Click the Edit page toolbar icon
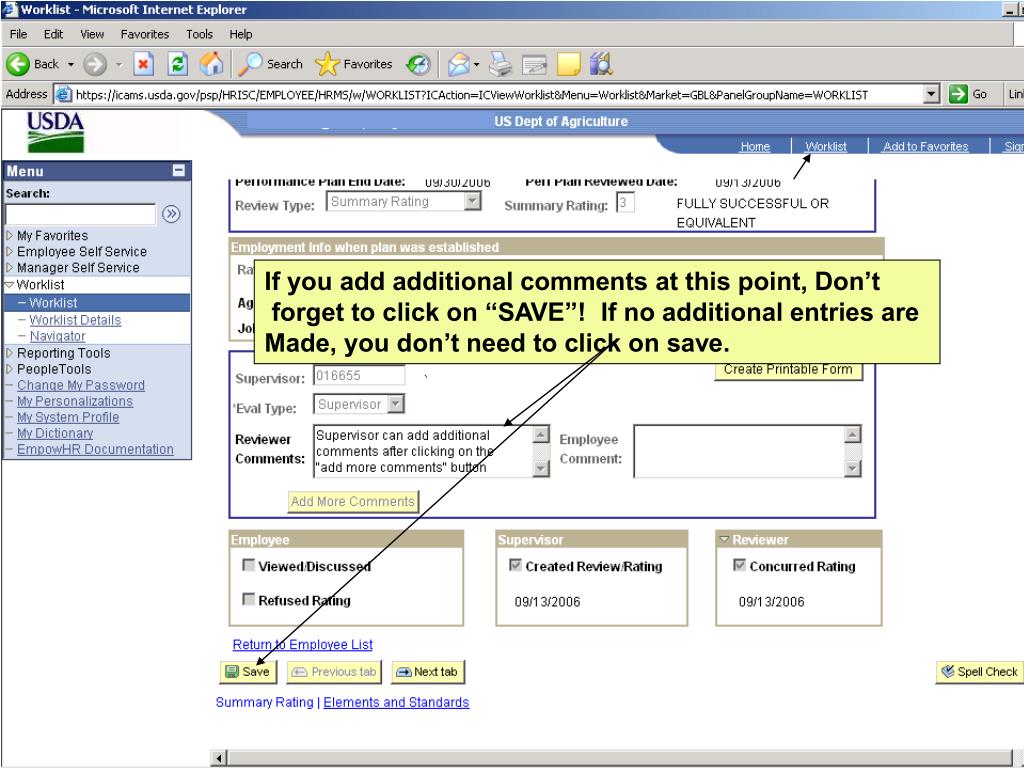Screen dimensions: 1024x768 [x=534, y=64]
